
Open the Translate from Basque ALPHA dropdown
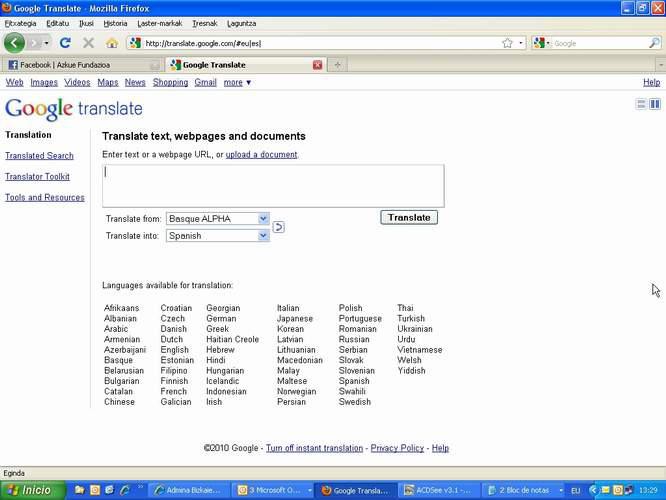coord(217,219)
